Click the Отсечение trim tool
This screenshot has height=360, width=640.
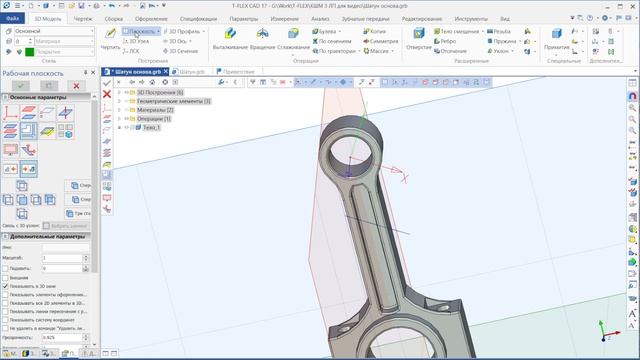450,51
